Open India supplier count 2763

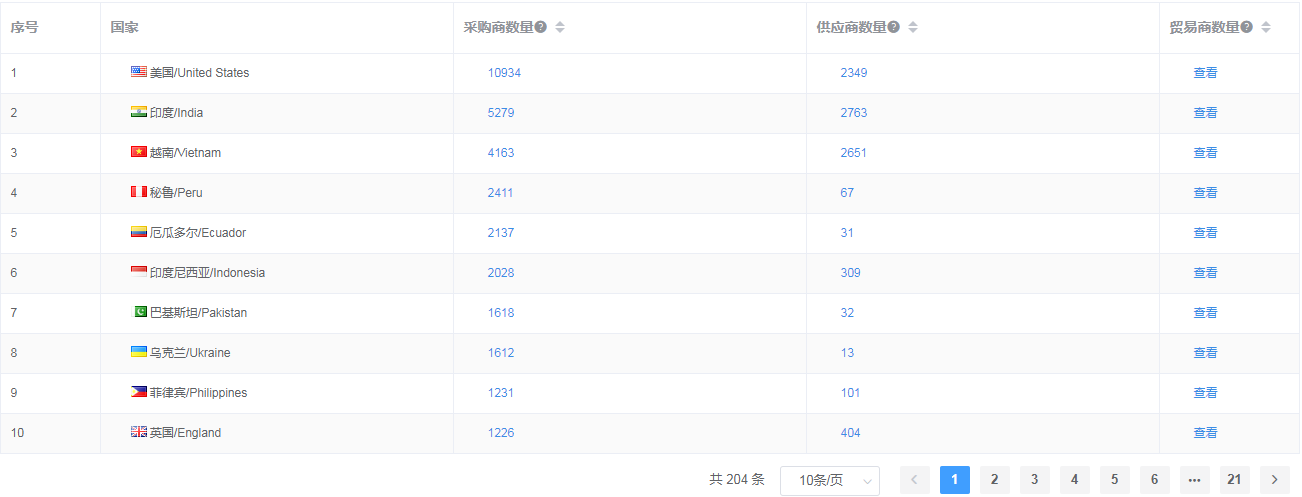(854, 113)
